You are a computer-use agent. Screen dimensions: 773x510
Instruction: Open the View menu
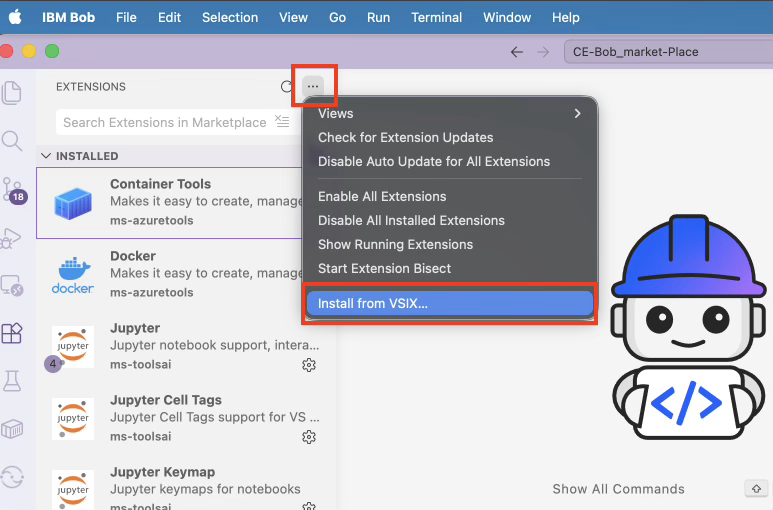pos(293,18)
